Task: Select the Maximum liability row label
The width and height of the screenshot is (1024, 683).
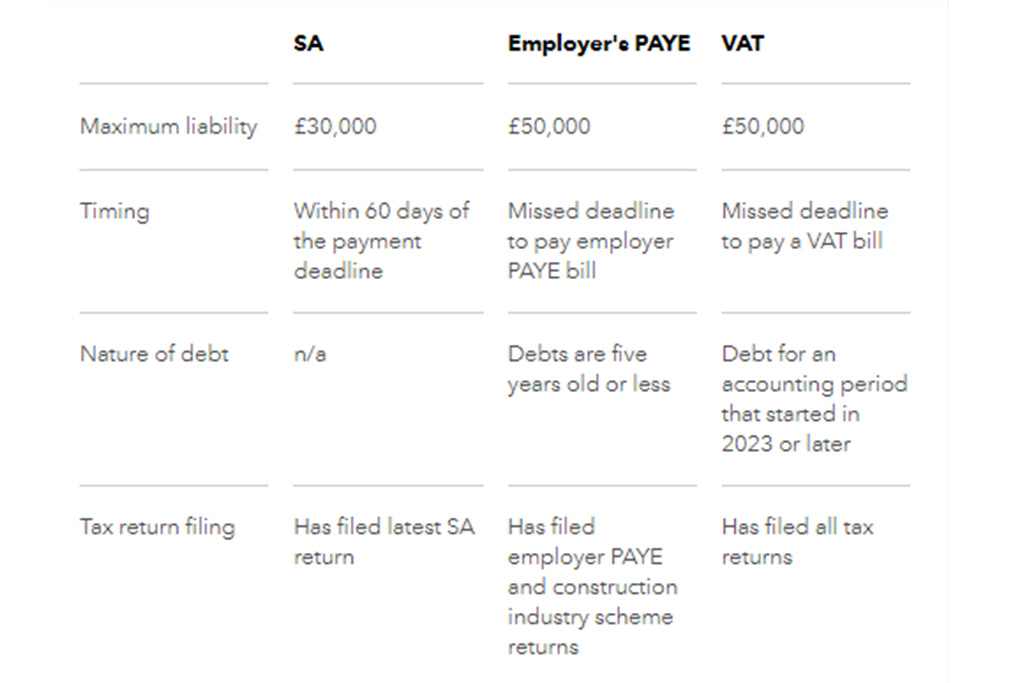Action: tap(168, 127)
